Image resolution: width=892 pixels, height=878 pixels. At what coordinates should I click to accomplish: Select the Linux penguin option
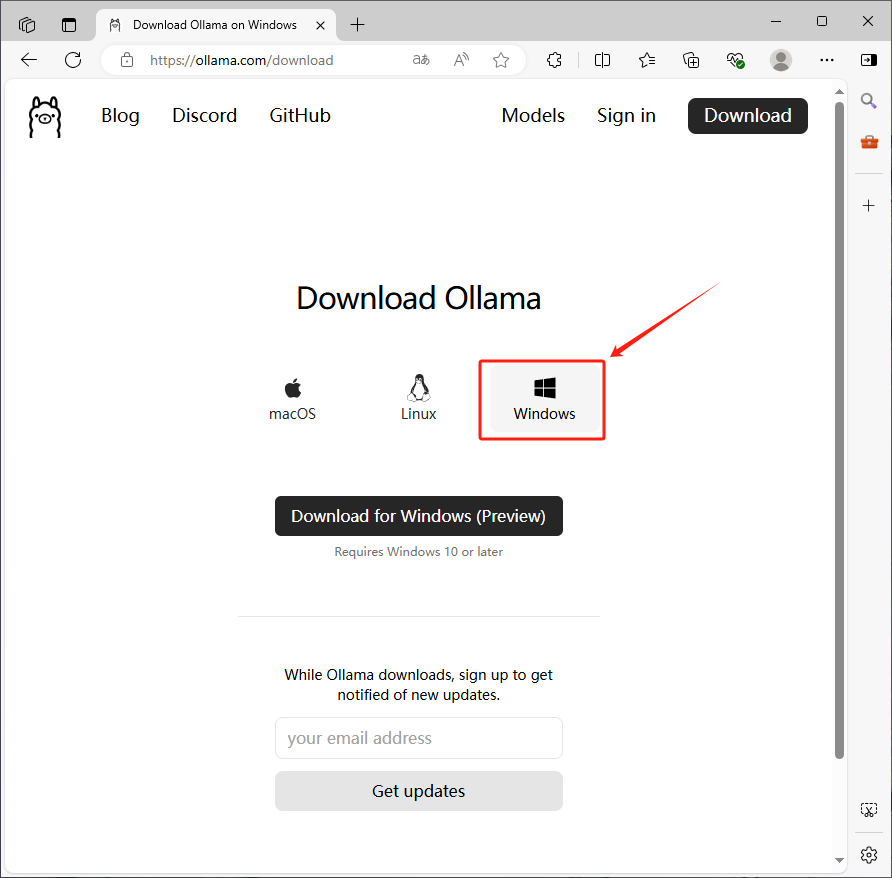[x=419, y=399]
